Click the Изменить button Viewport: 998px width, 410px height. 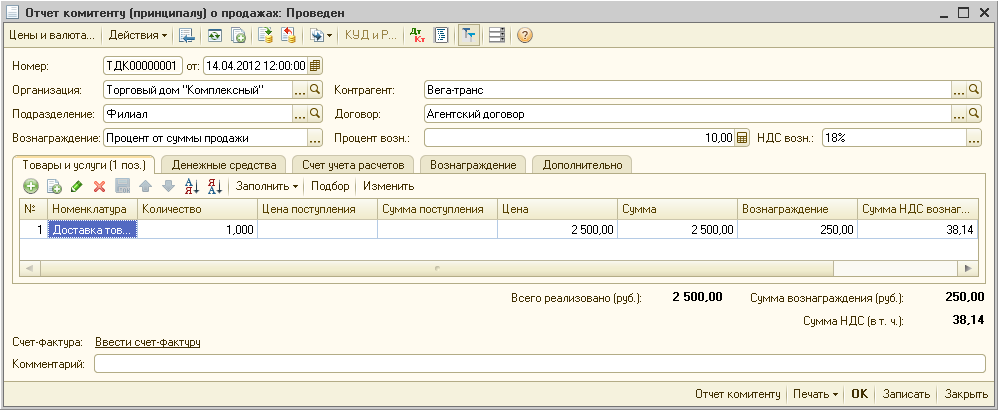[x=389, y=187]
